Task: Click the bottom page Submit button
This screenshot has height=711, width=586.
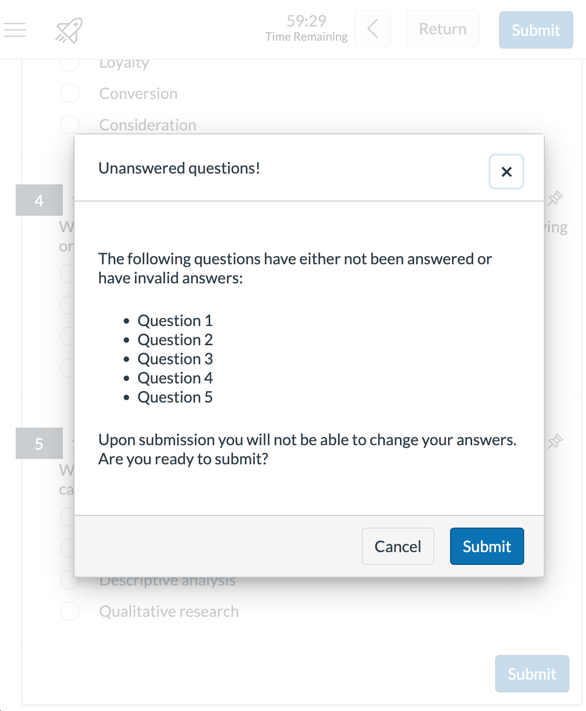Action: [532, 673]
